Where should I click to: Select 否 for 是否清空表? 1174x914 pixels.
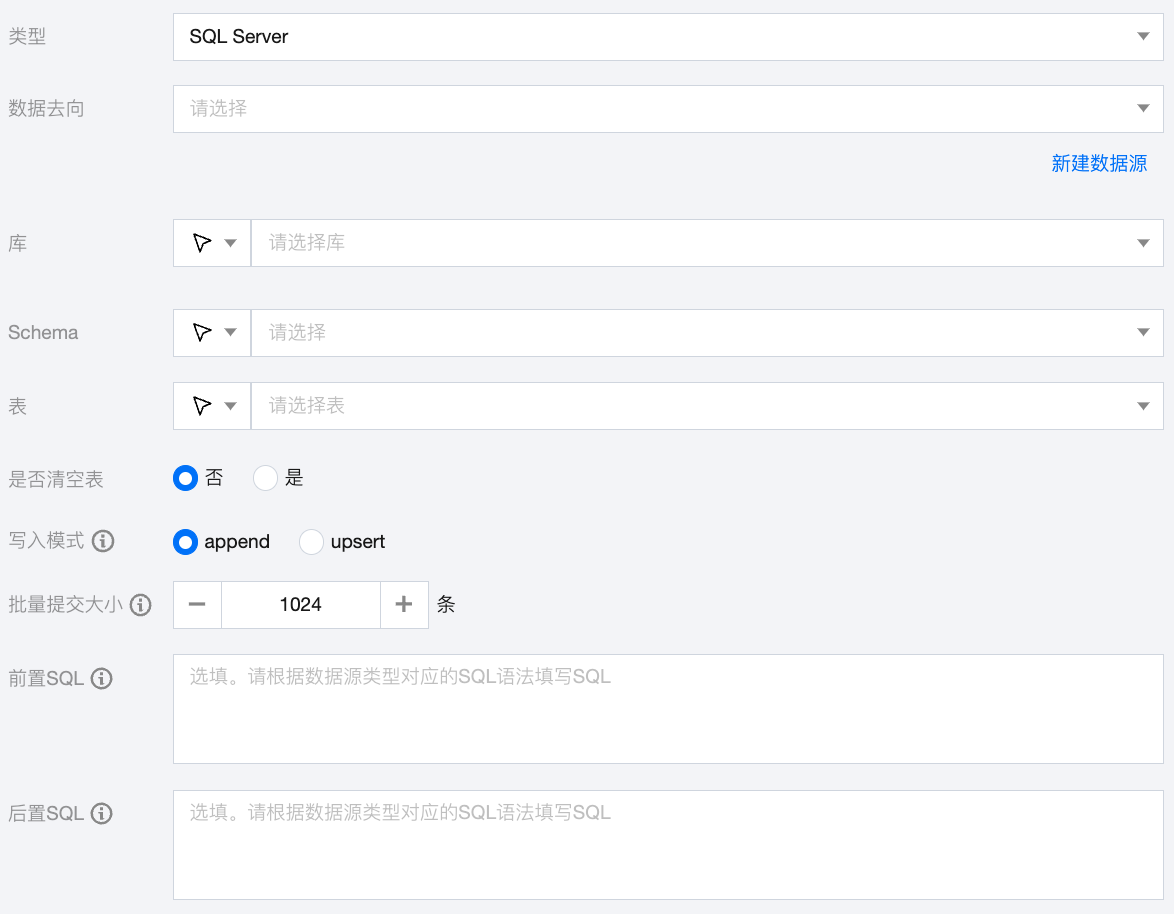pos(185,479)
